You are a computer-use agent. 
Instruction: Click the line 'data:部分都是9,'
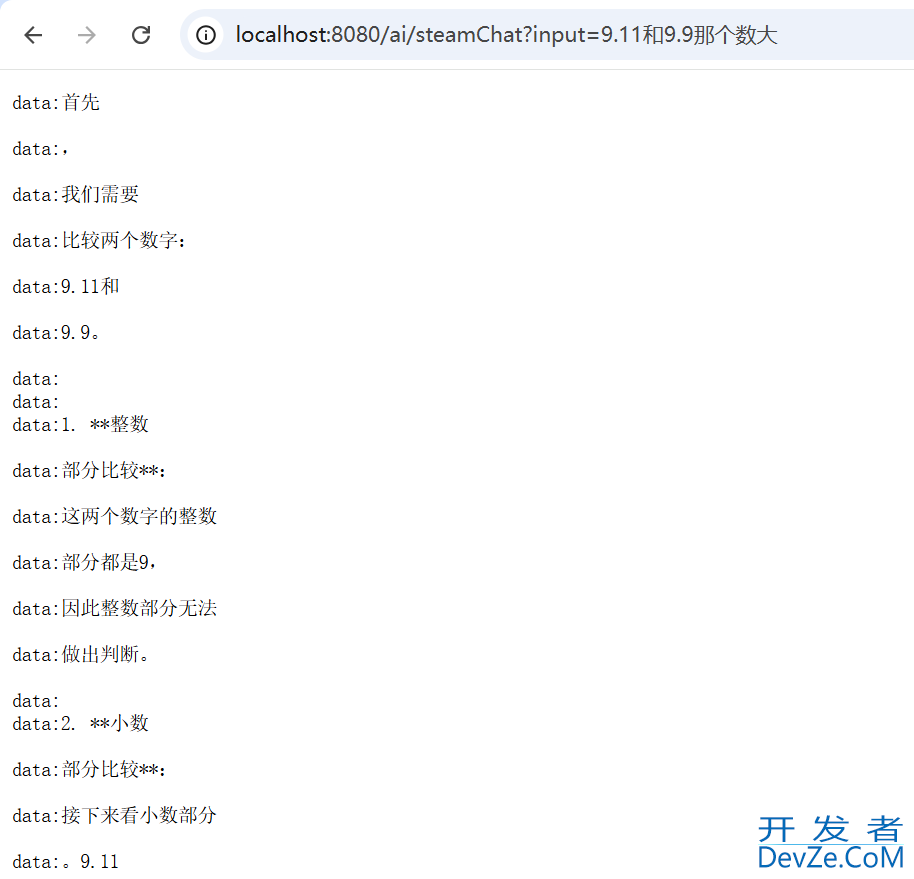click(x=85, y=562)
